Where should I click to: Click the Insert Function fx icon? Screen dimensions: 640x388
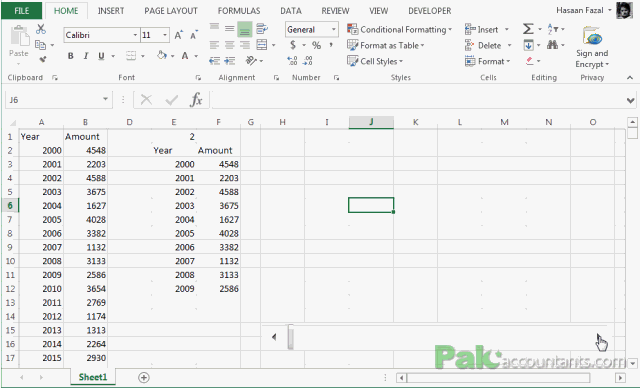[x=196, y=100]
